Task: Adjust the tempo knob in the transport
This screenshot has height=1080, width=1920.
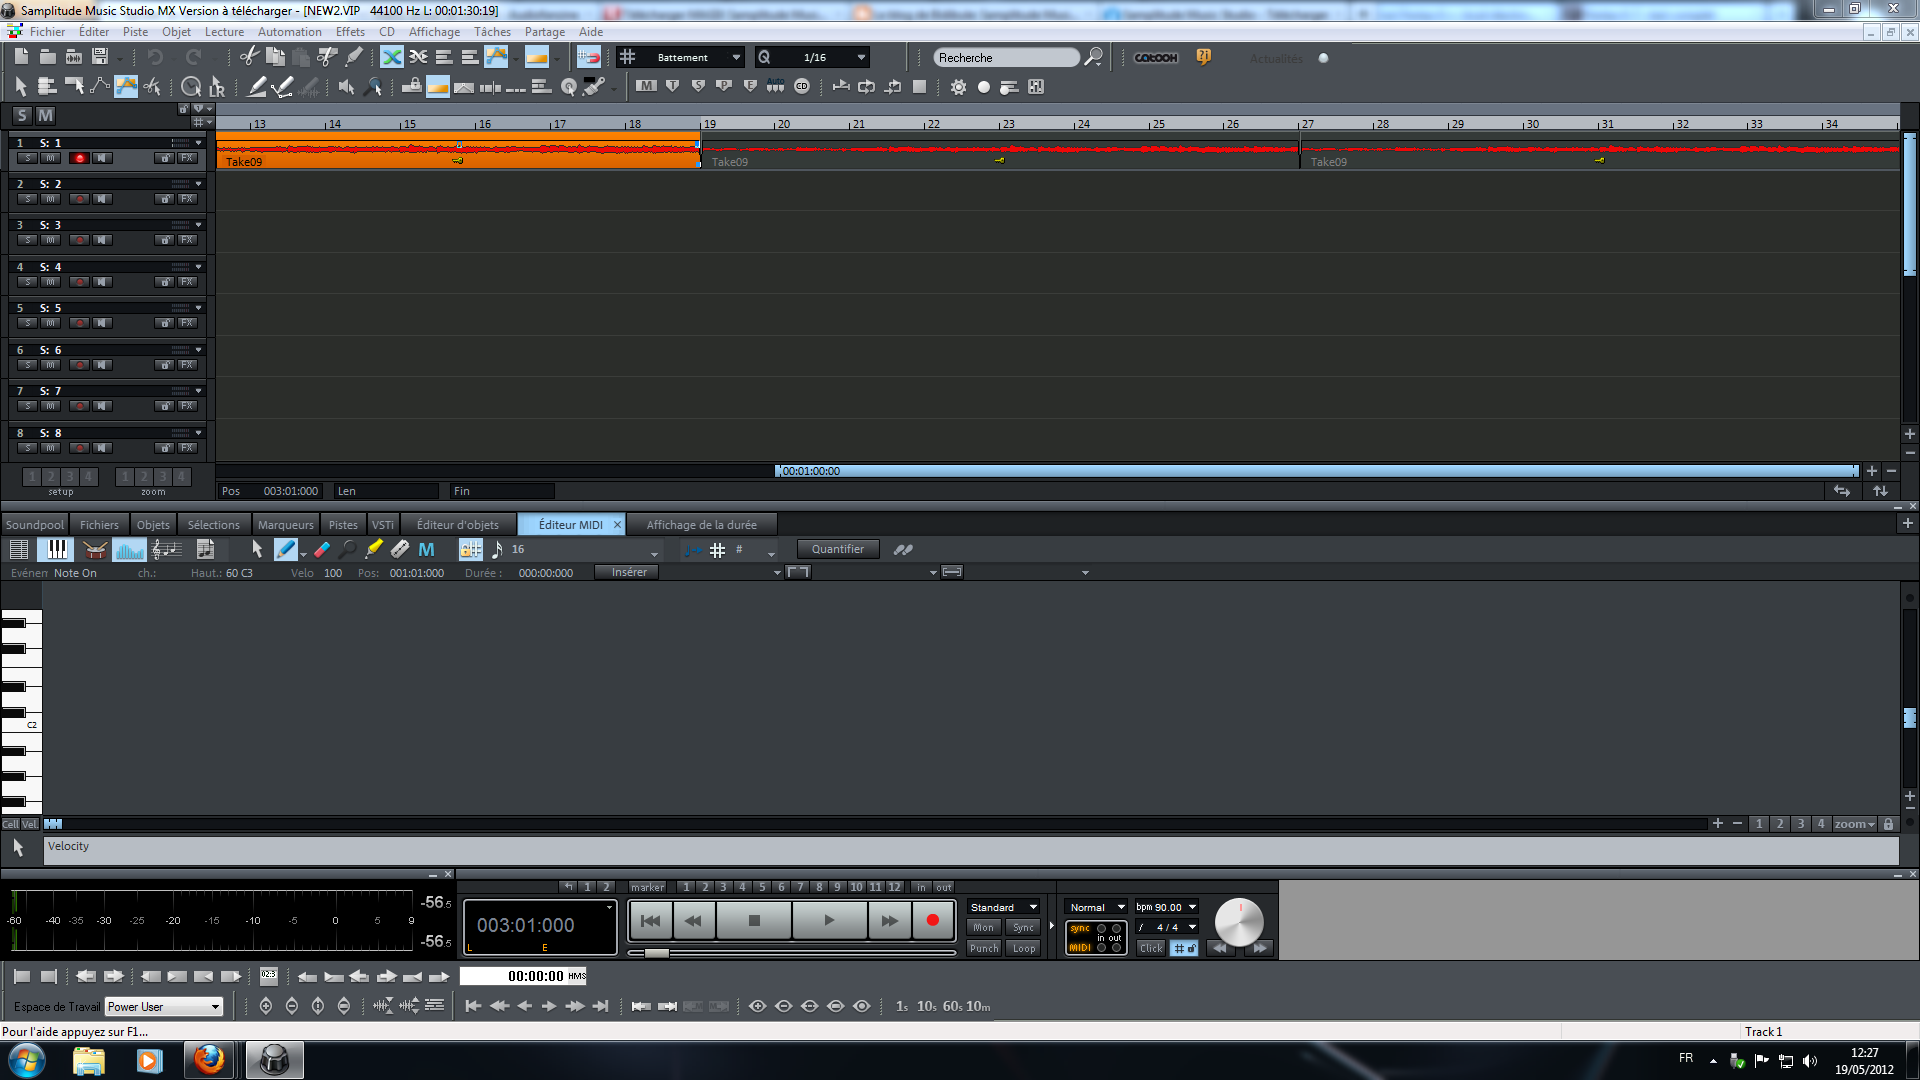Action: 1239,921
